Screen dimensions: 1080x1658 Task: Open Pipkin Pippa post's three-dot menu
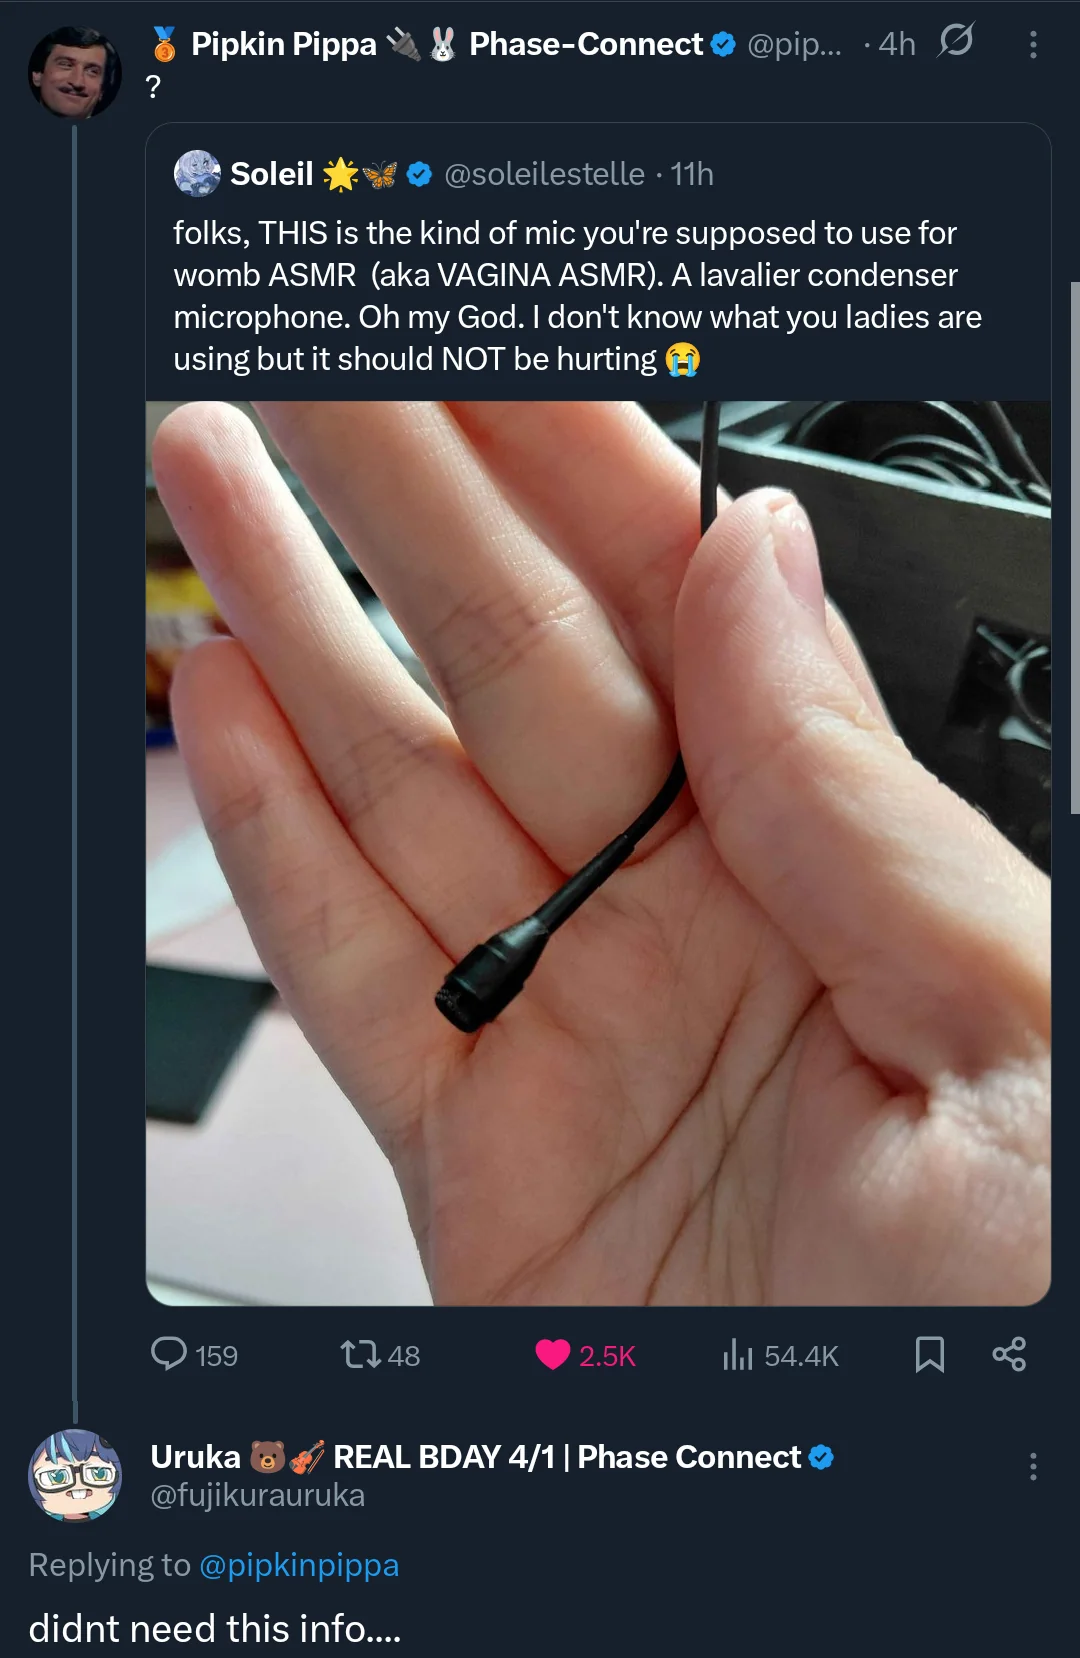[1033, 45]
